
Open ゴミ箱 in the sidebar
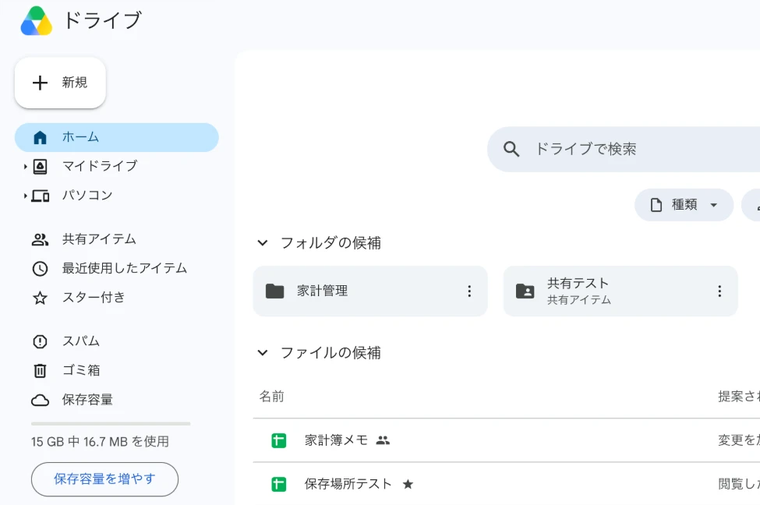pos(117,371)
